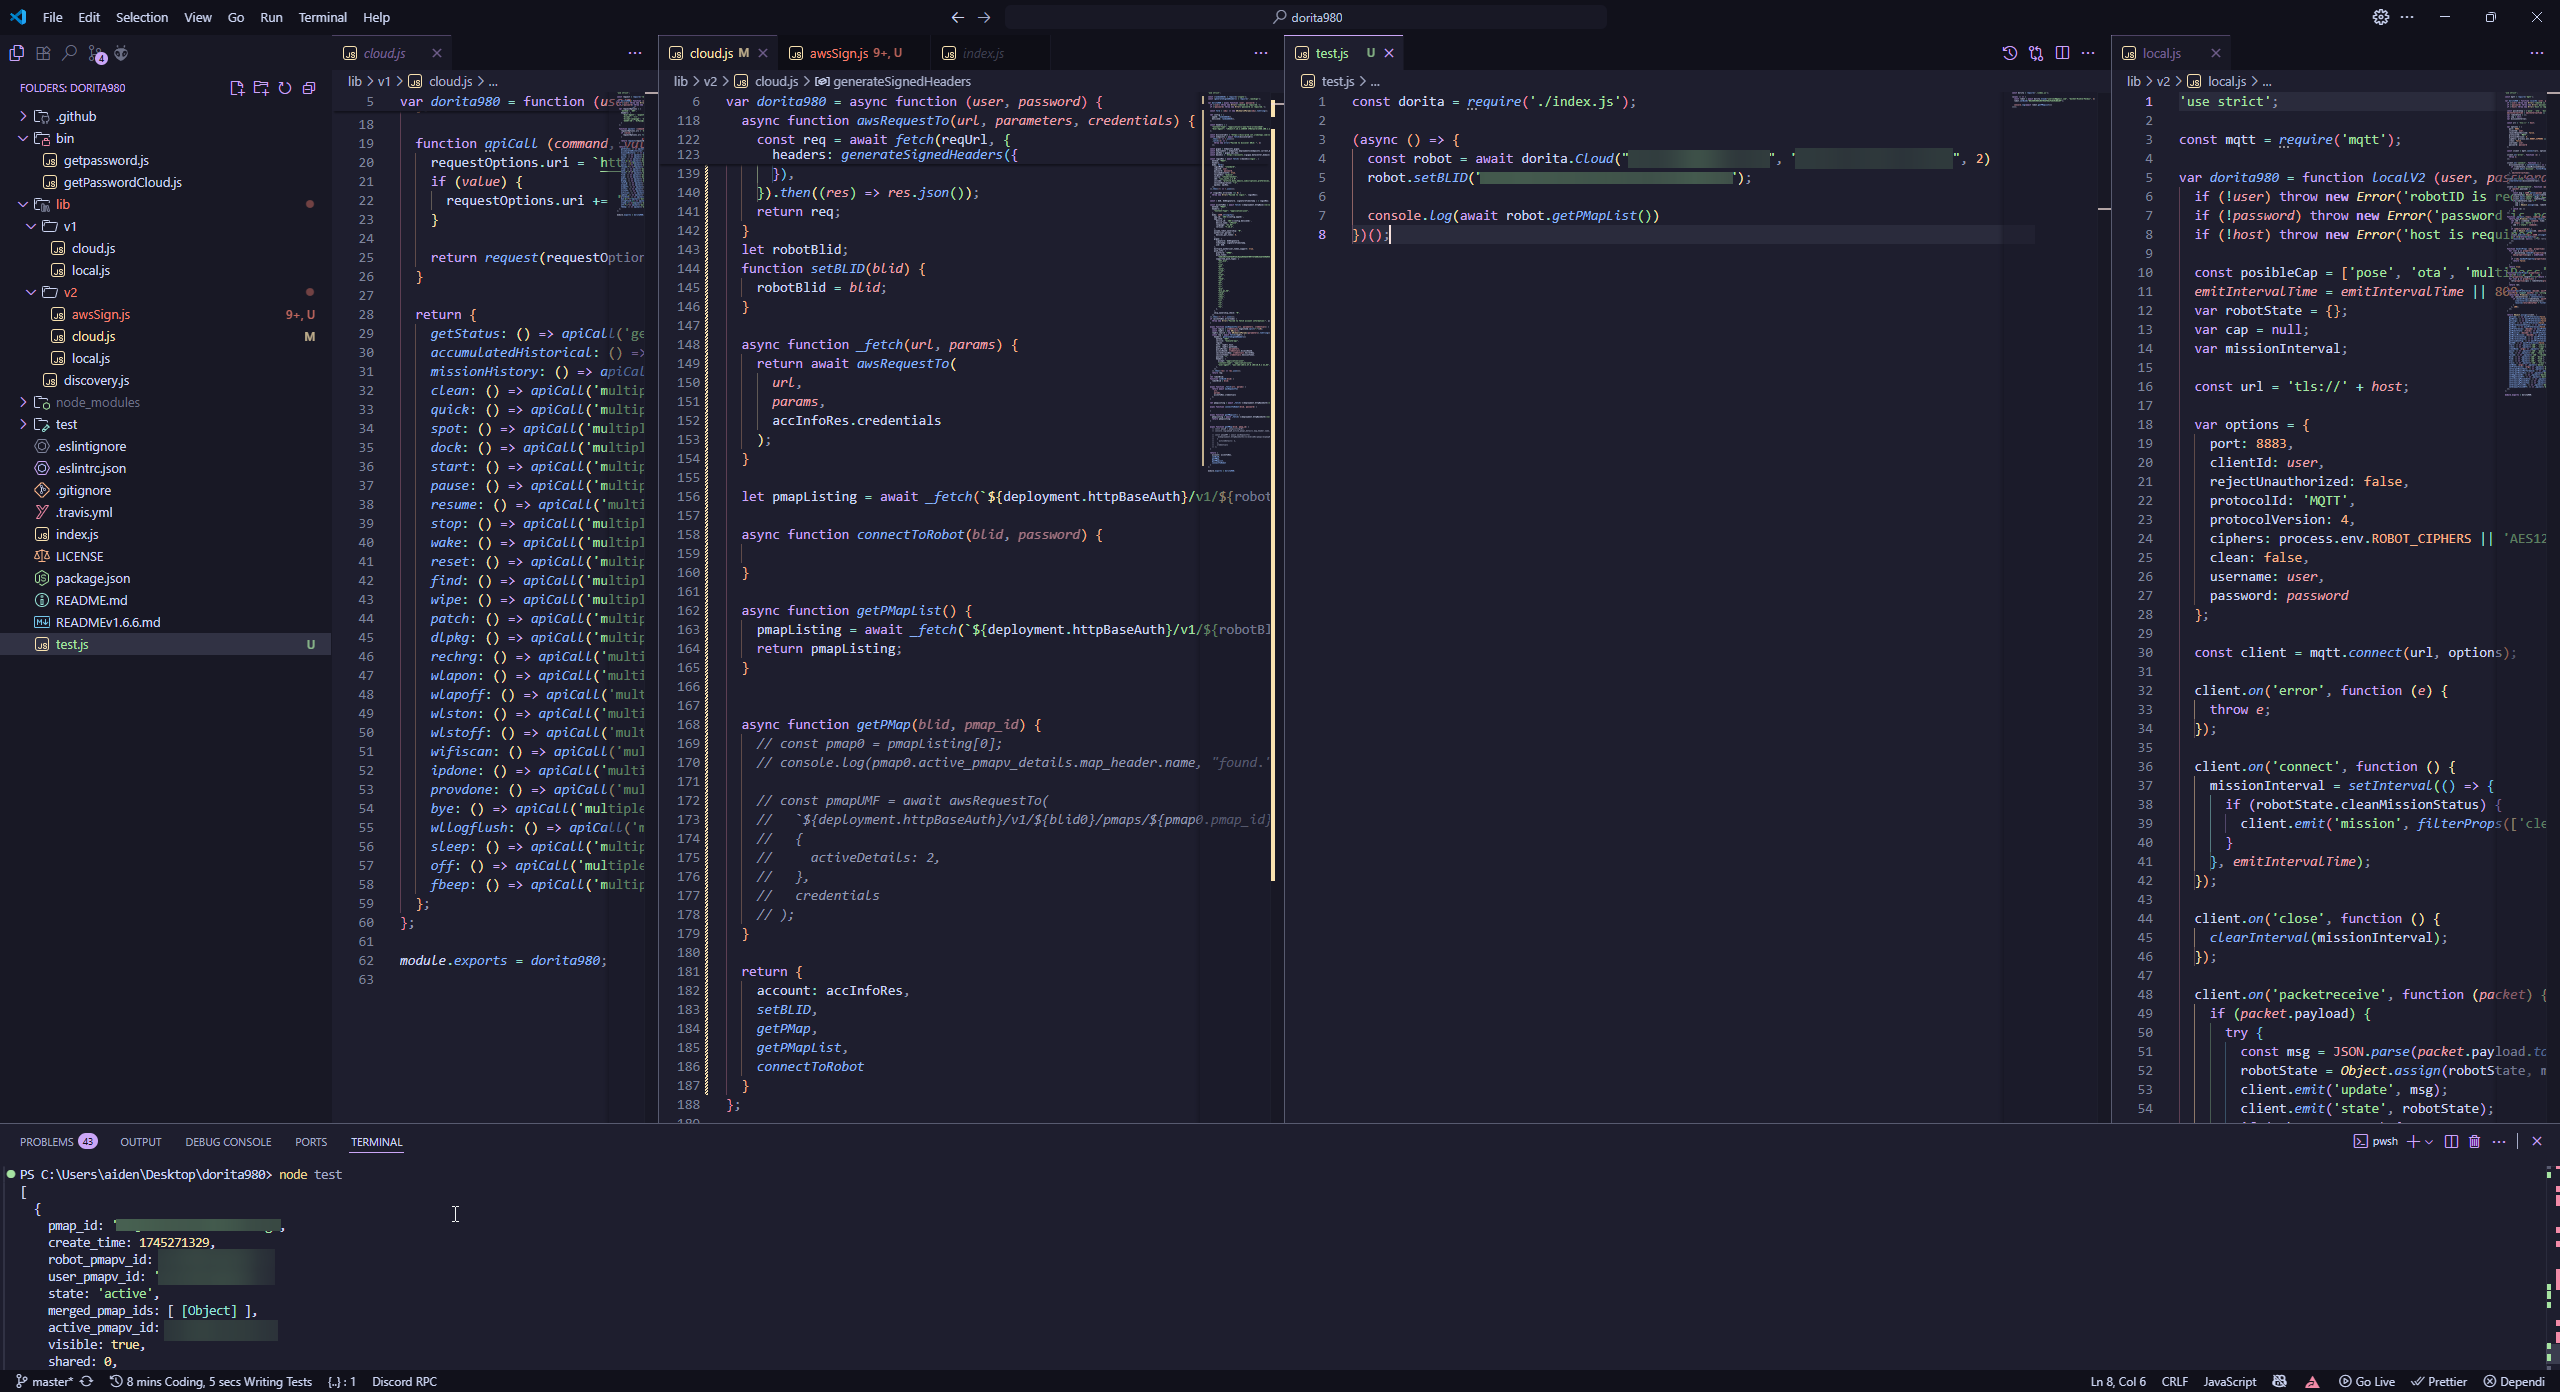This screenshot has width=2560, height=1392.
Task: Split the test.js editor right
Action: click(2062, 53)
